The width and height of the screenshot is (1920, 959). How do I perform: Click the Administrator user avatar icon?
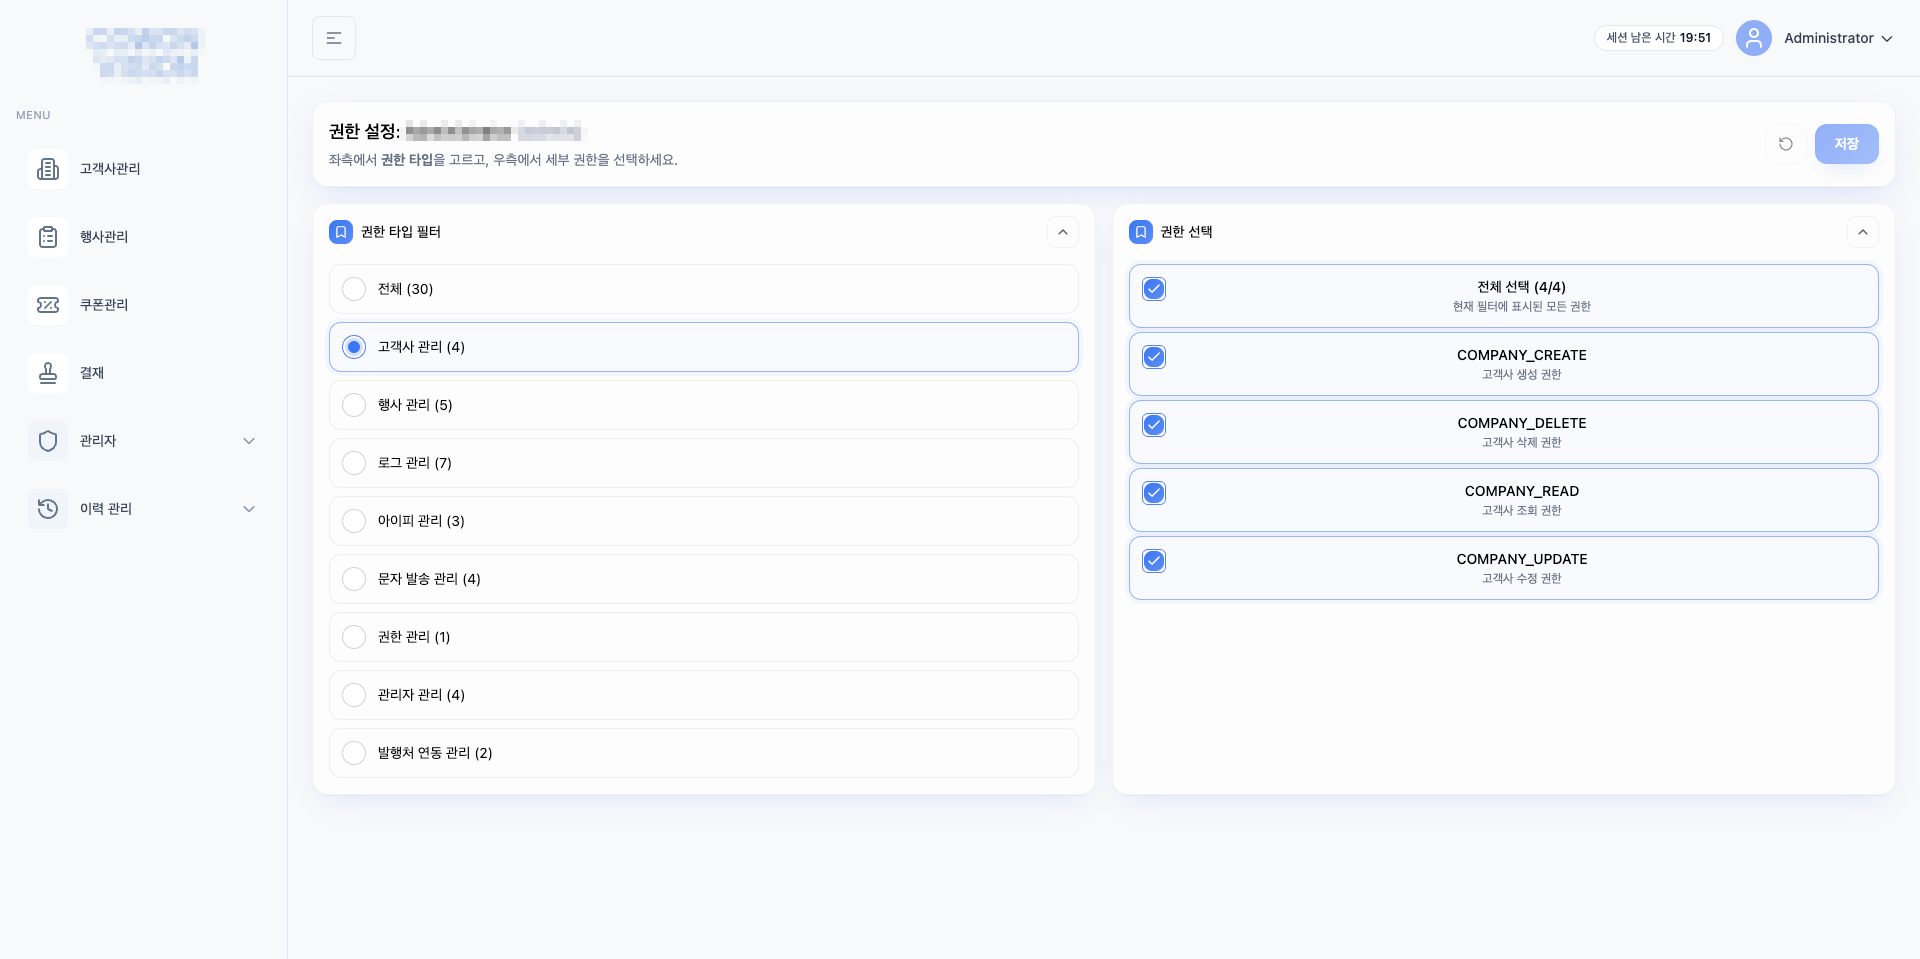1753,38
